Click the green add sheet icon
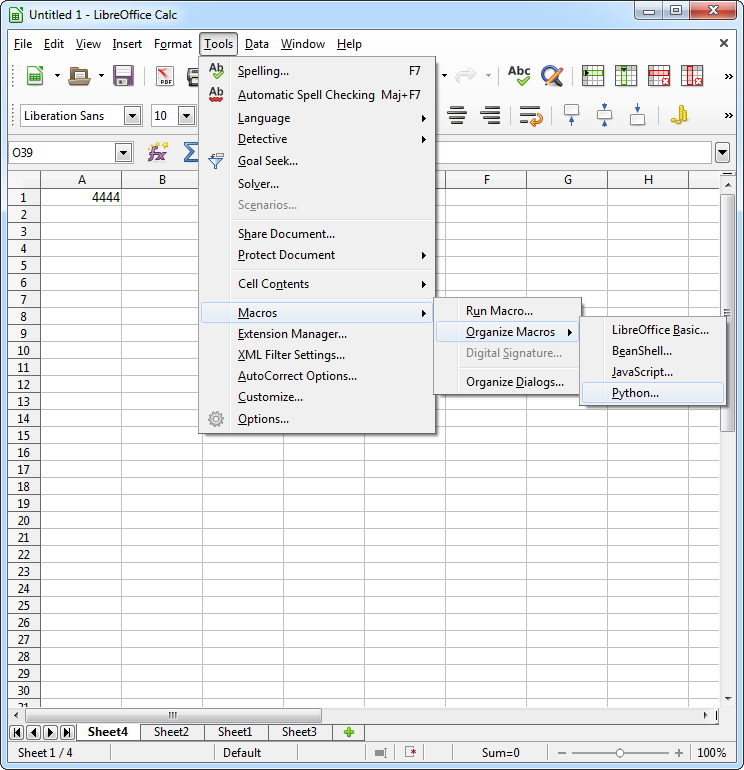 tap(349, 732)
